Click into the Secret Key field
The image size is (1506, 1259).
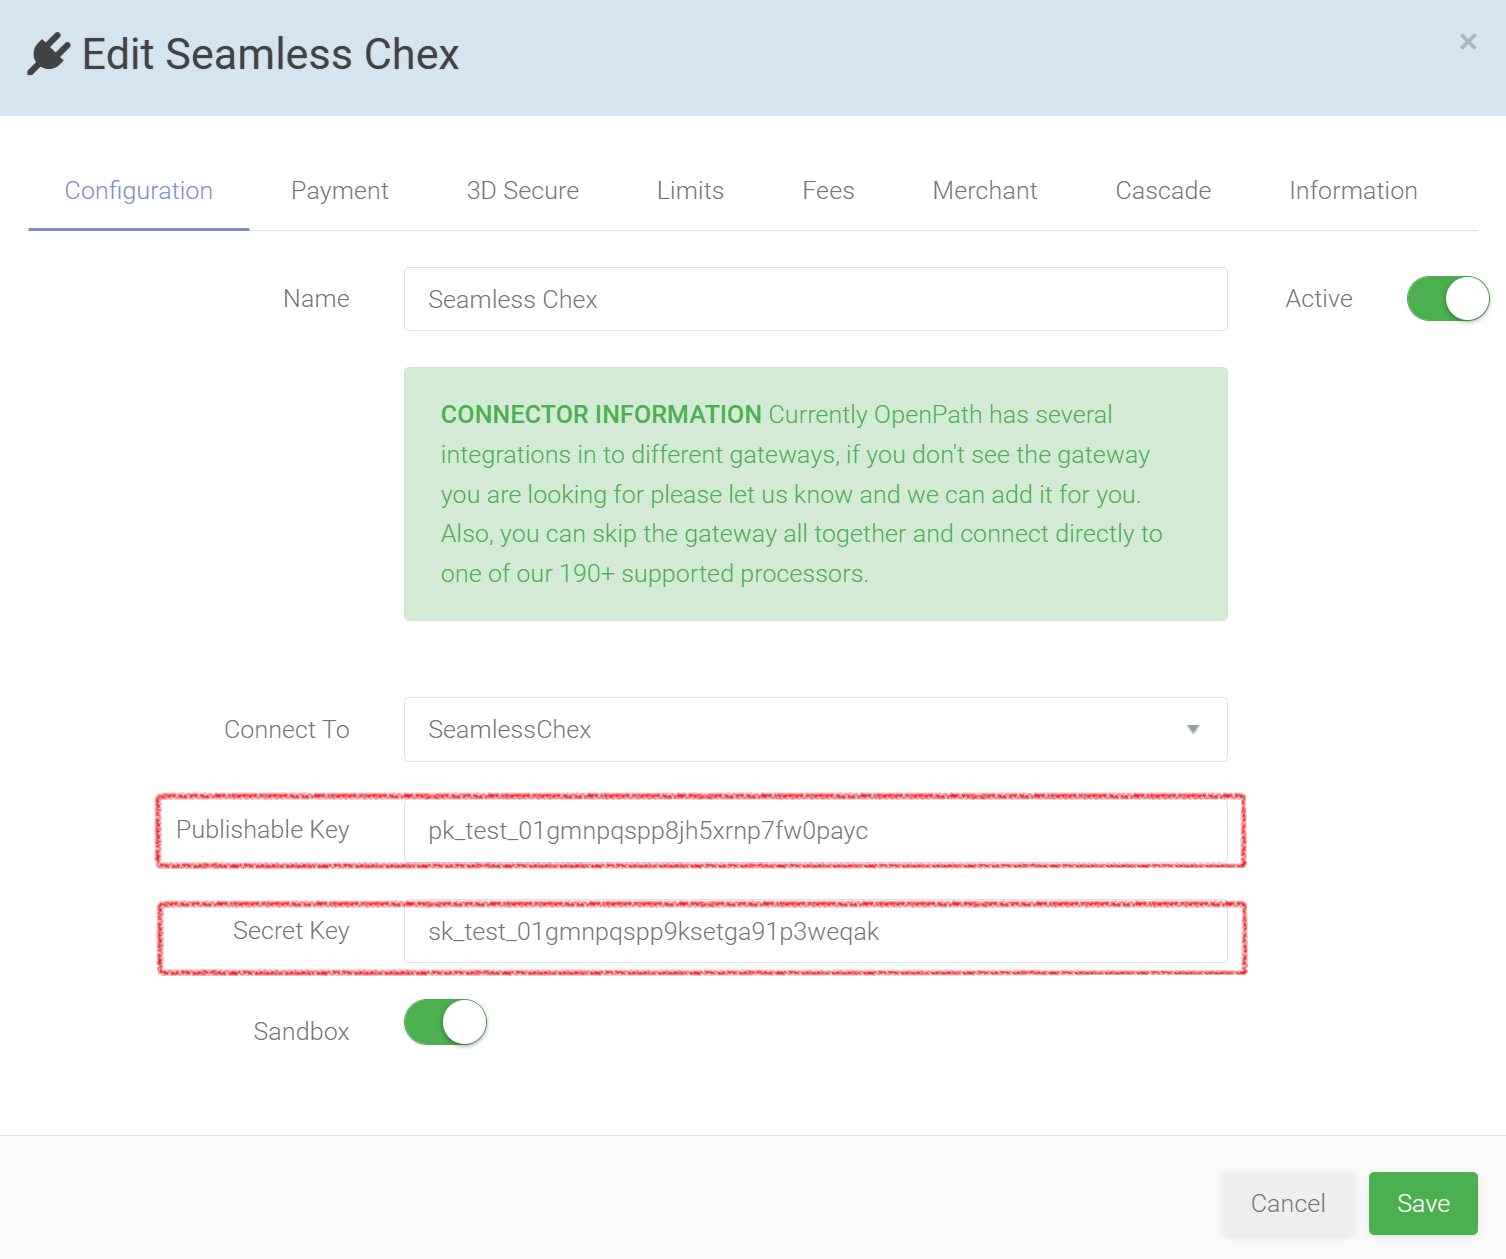815,931
